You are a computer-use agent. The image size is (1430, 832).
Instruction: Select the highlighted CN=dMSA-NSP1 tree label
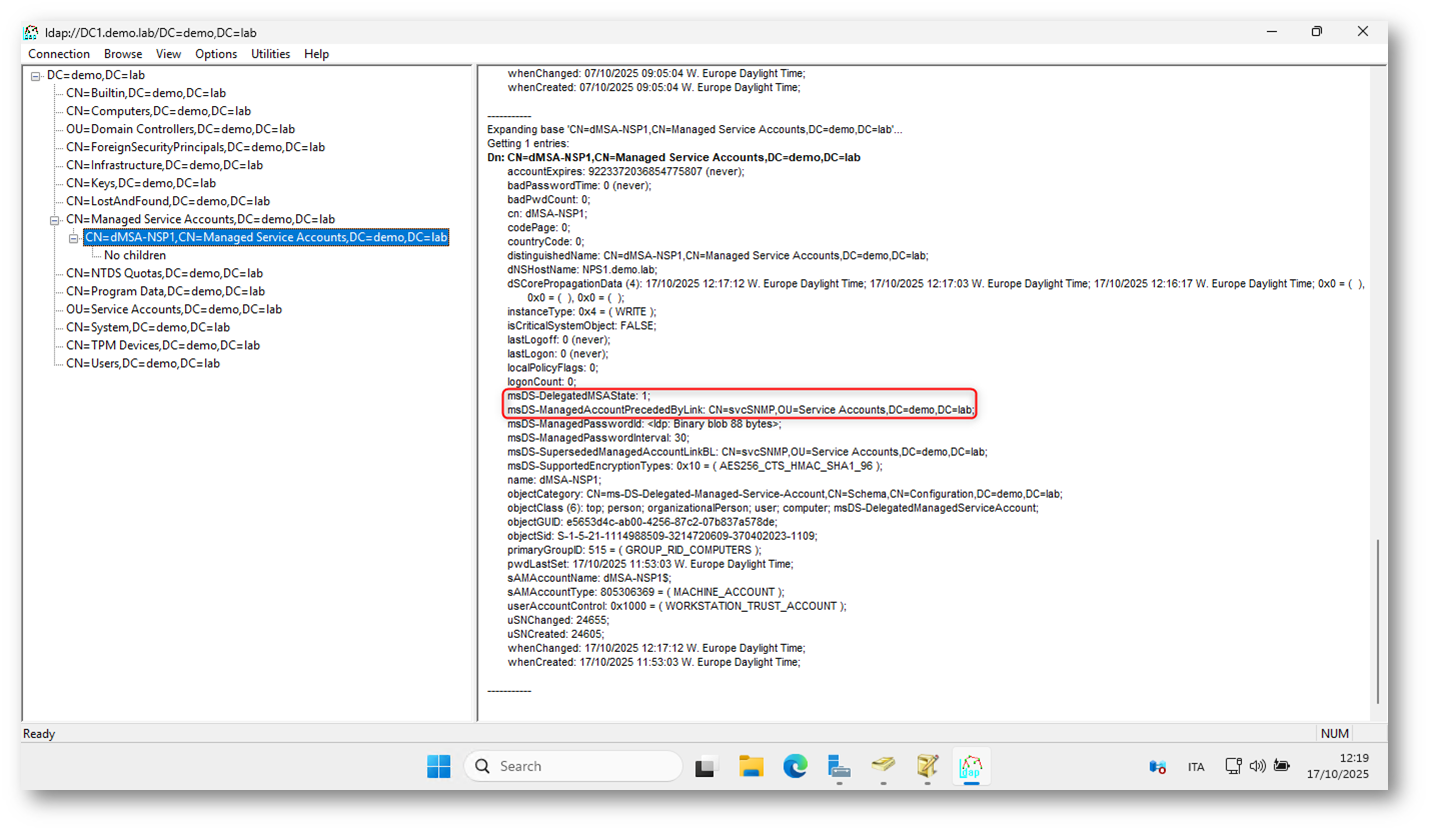266,238
